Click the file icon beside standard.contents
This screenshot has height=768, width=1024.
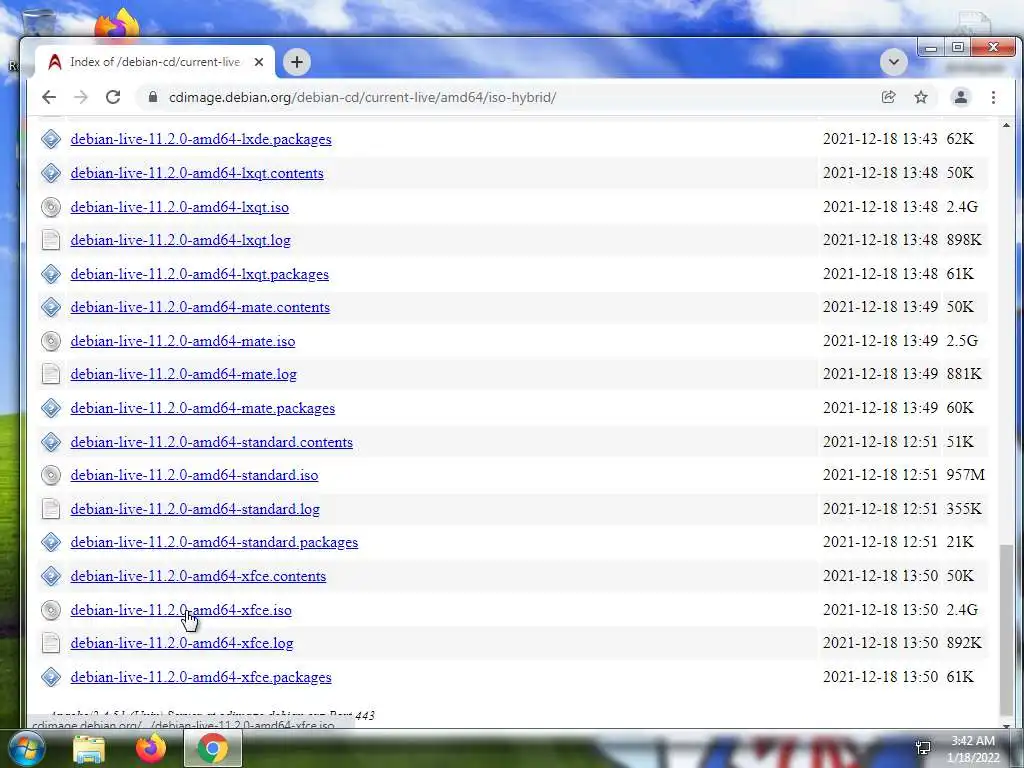coord(51,442)
